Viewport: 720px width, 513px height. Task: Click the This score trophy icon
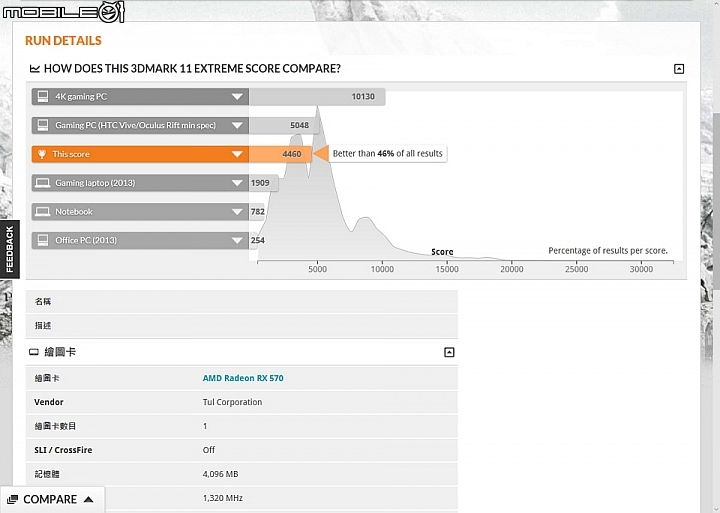42,154
